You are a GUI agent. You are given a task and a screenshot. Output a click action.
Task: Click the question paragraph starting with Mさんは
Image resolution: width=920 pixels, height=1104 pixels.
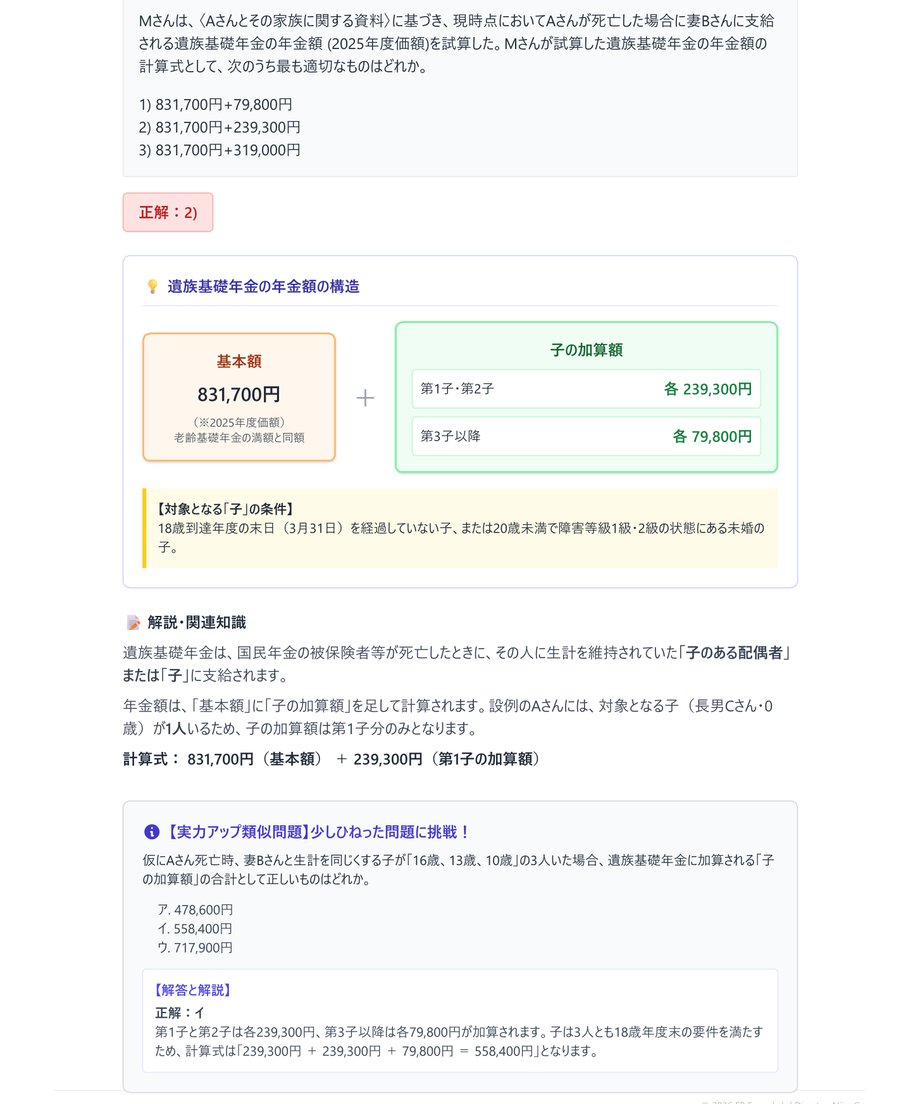click(x=456, y=44)
